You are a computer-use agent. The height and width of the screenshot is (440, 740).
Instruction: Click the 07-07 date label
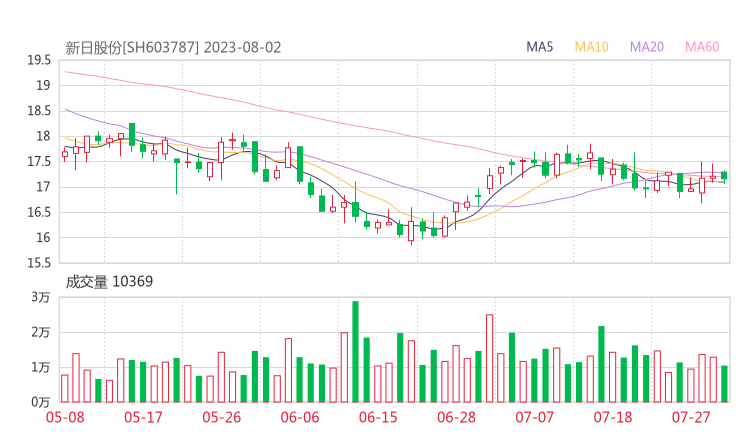pyautogui.click(x=534, y=417)
